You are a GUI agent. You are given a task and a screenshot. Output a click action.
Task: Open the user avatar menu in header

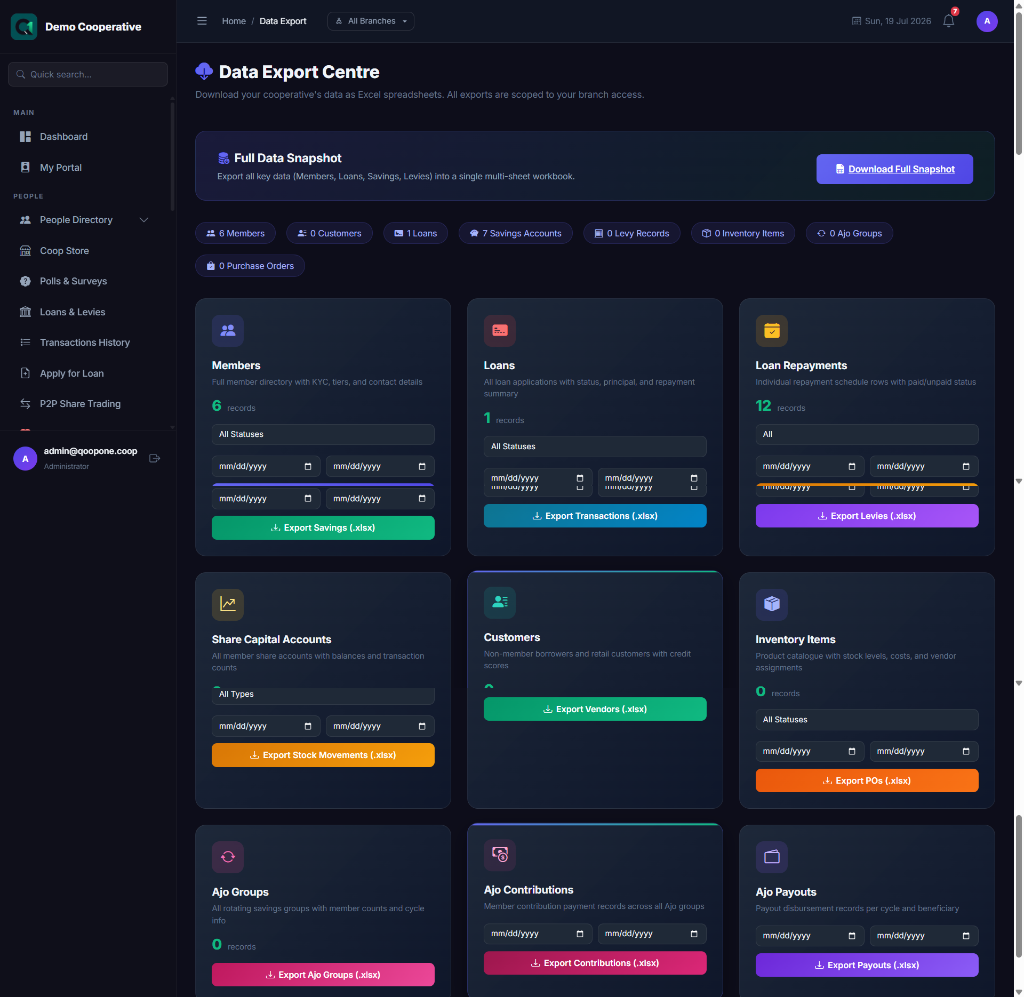(987, 21)
